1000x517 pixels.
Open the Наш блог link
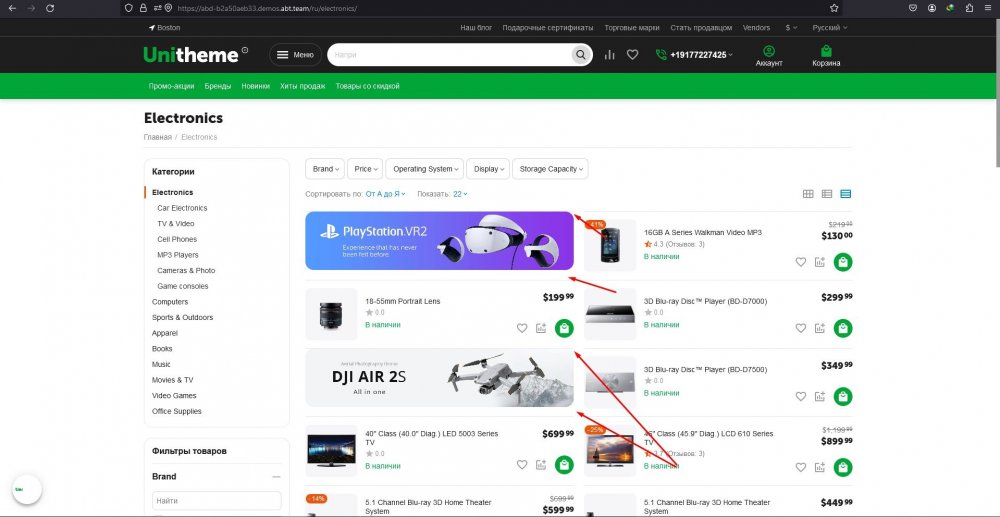click(x=476, y=28)
